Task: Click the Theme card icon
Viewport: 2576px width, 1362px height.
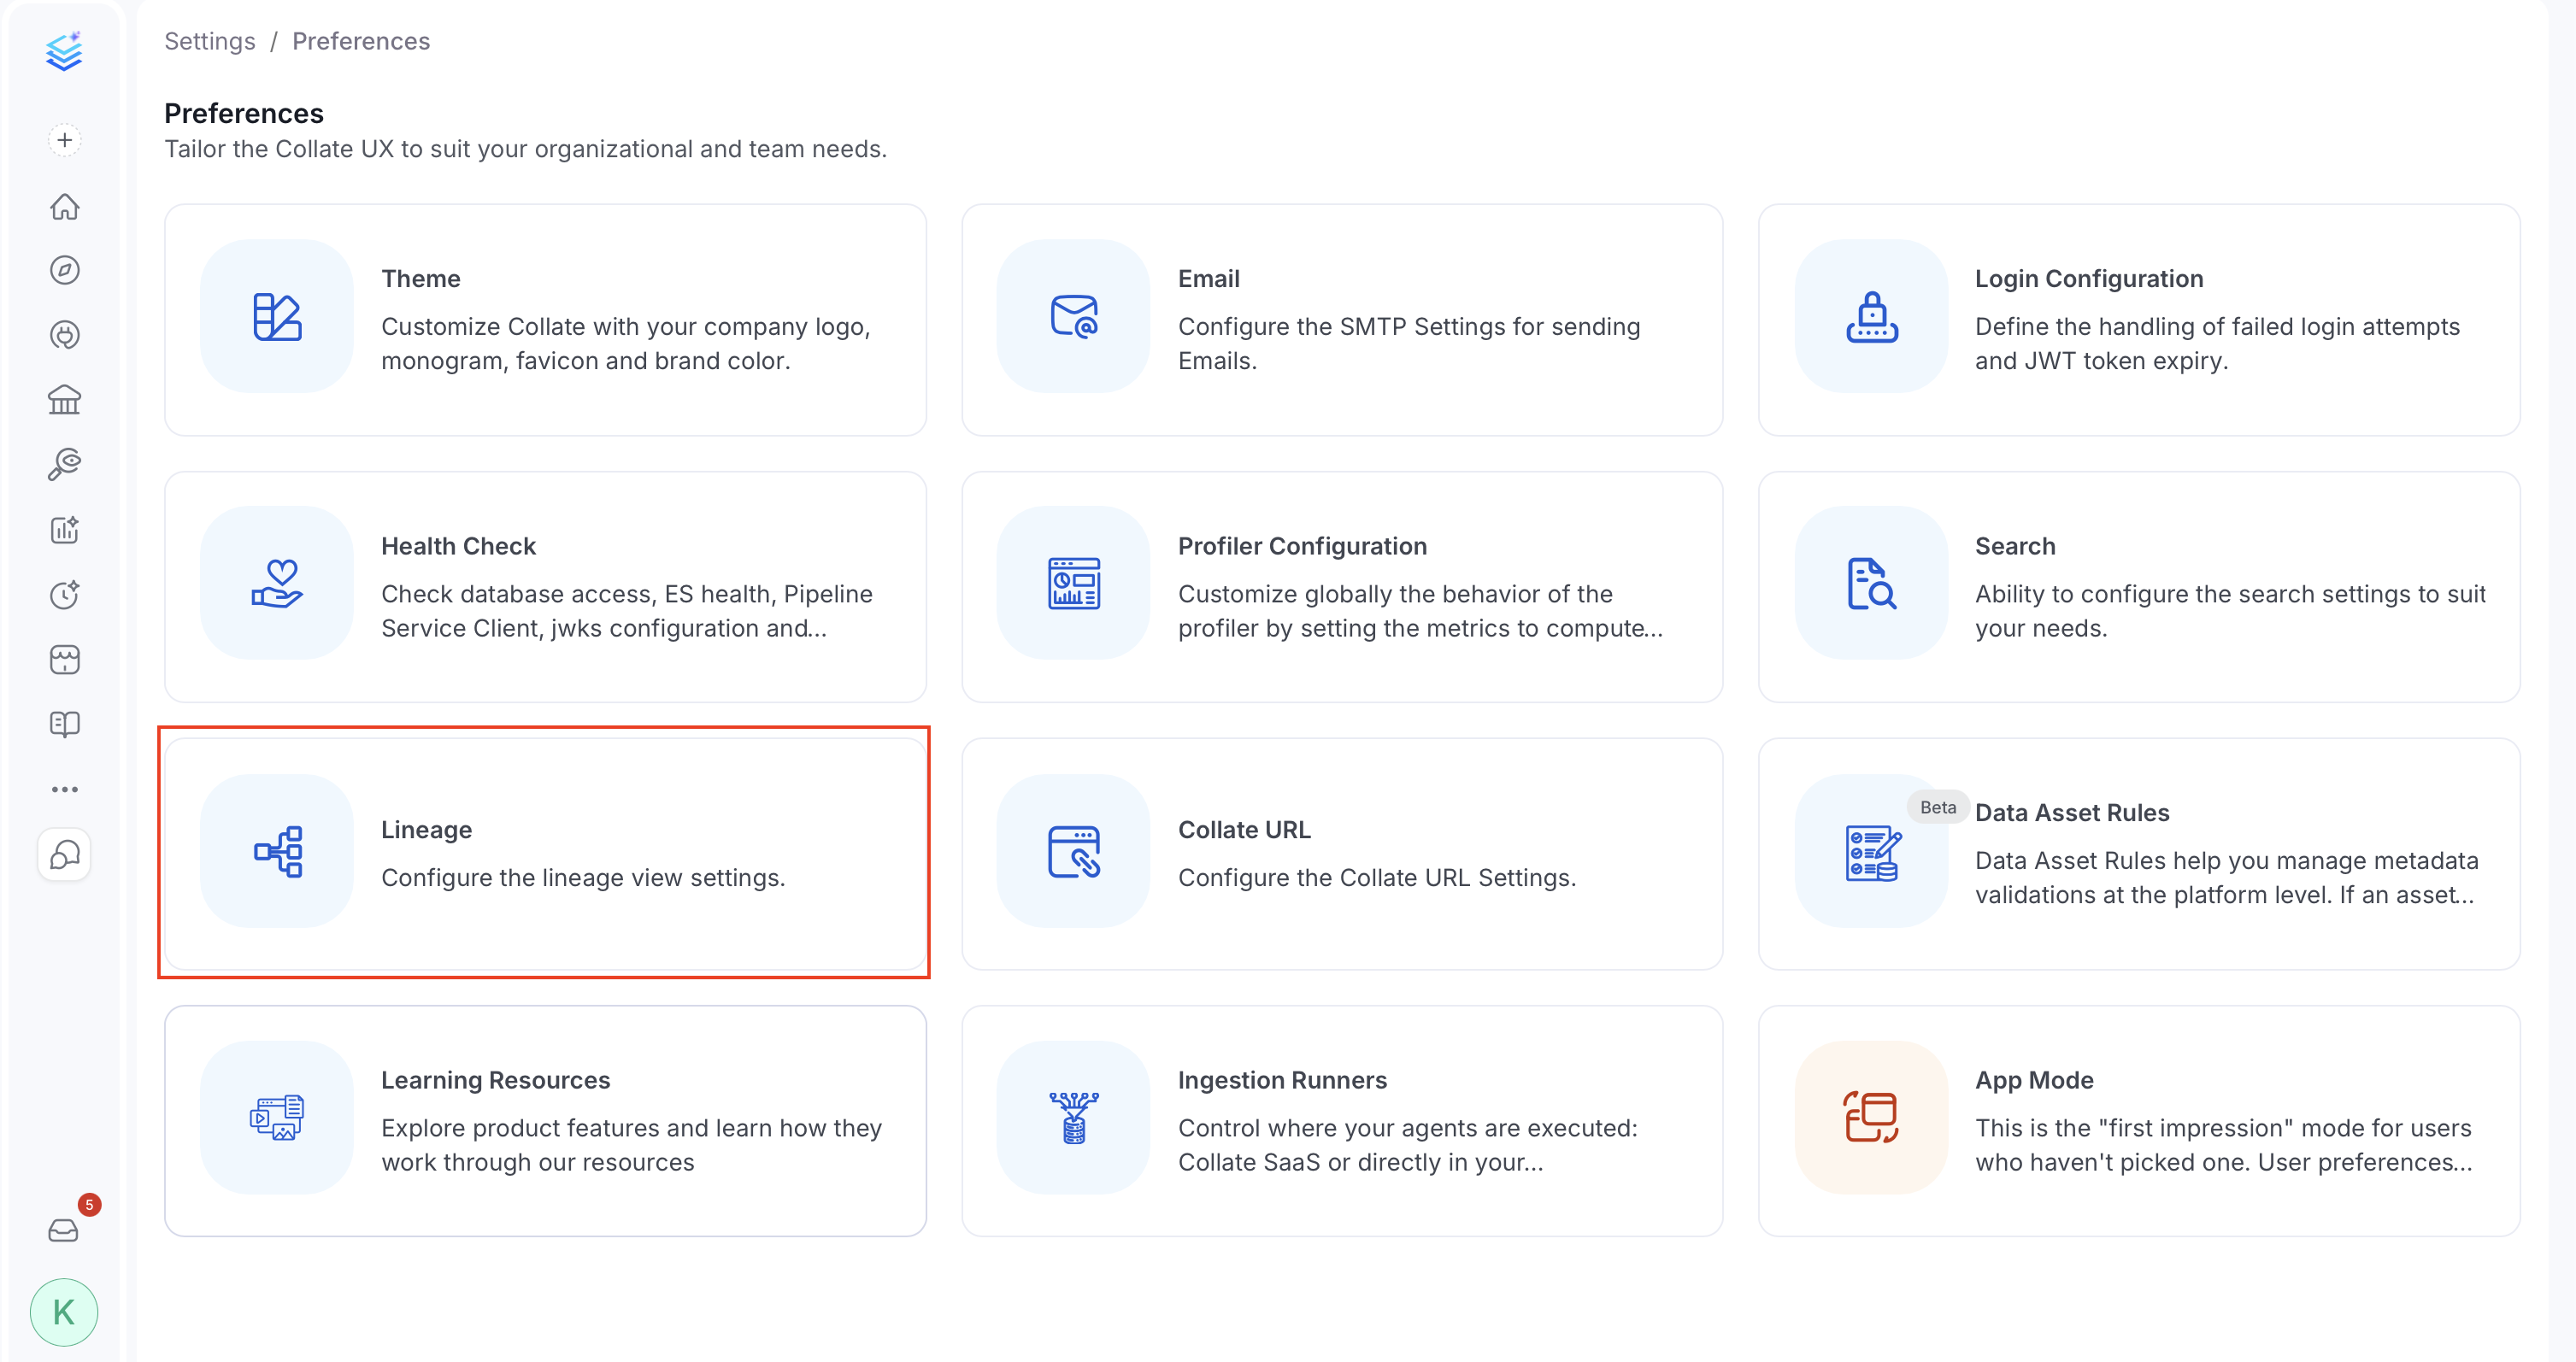Action: 277,317
